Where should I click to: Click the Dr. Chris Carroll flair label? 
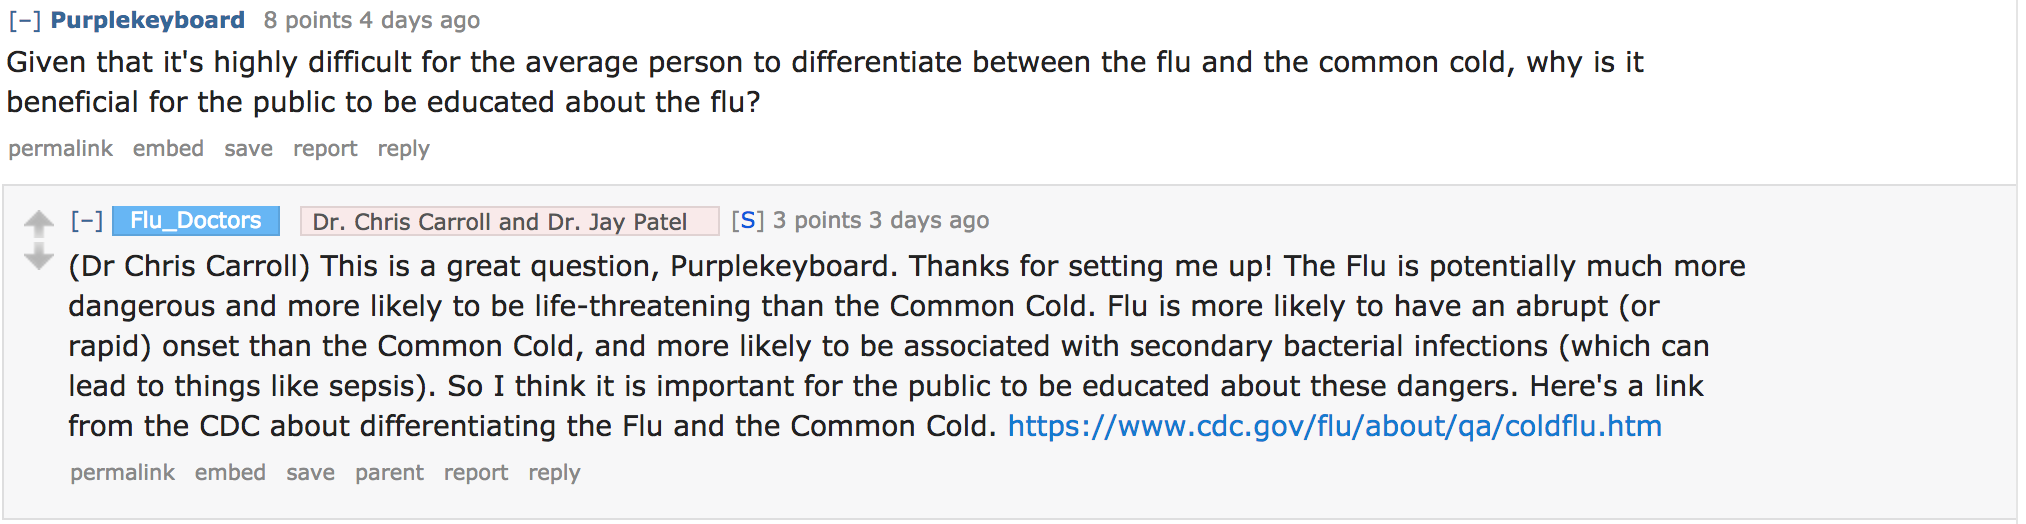(x=509, y=221)
